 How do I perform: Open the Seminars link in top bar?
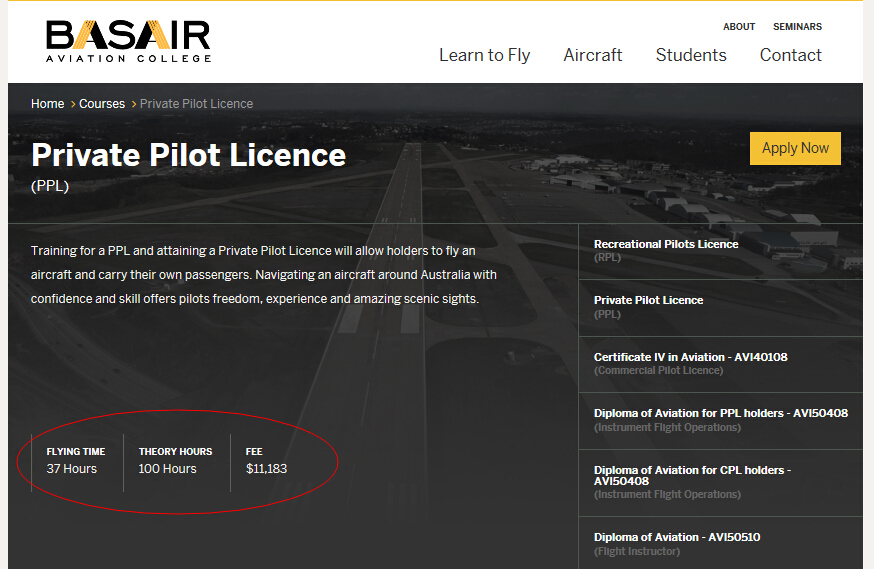797,27
